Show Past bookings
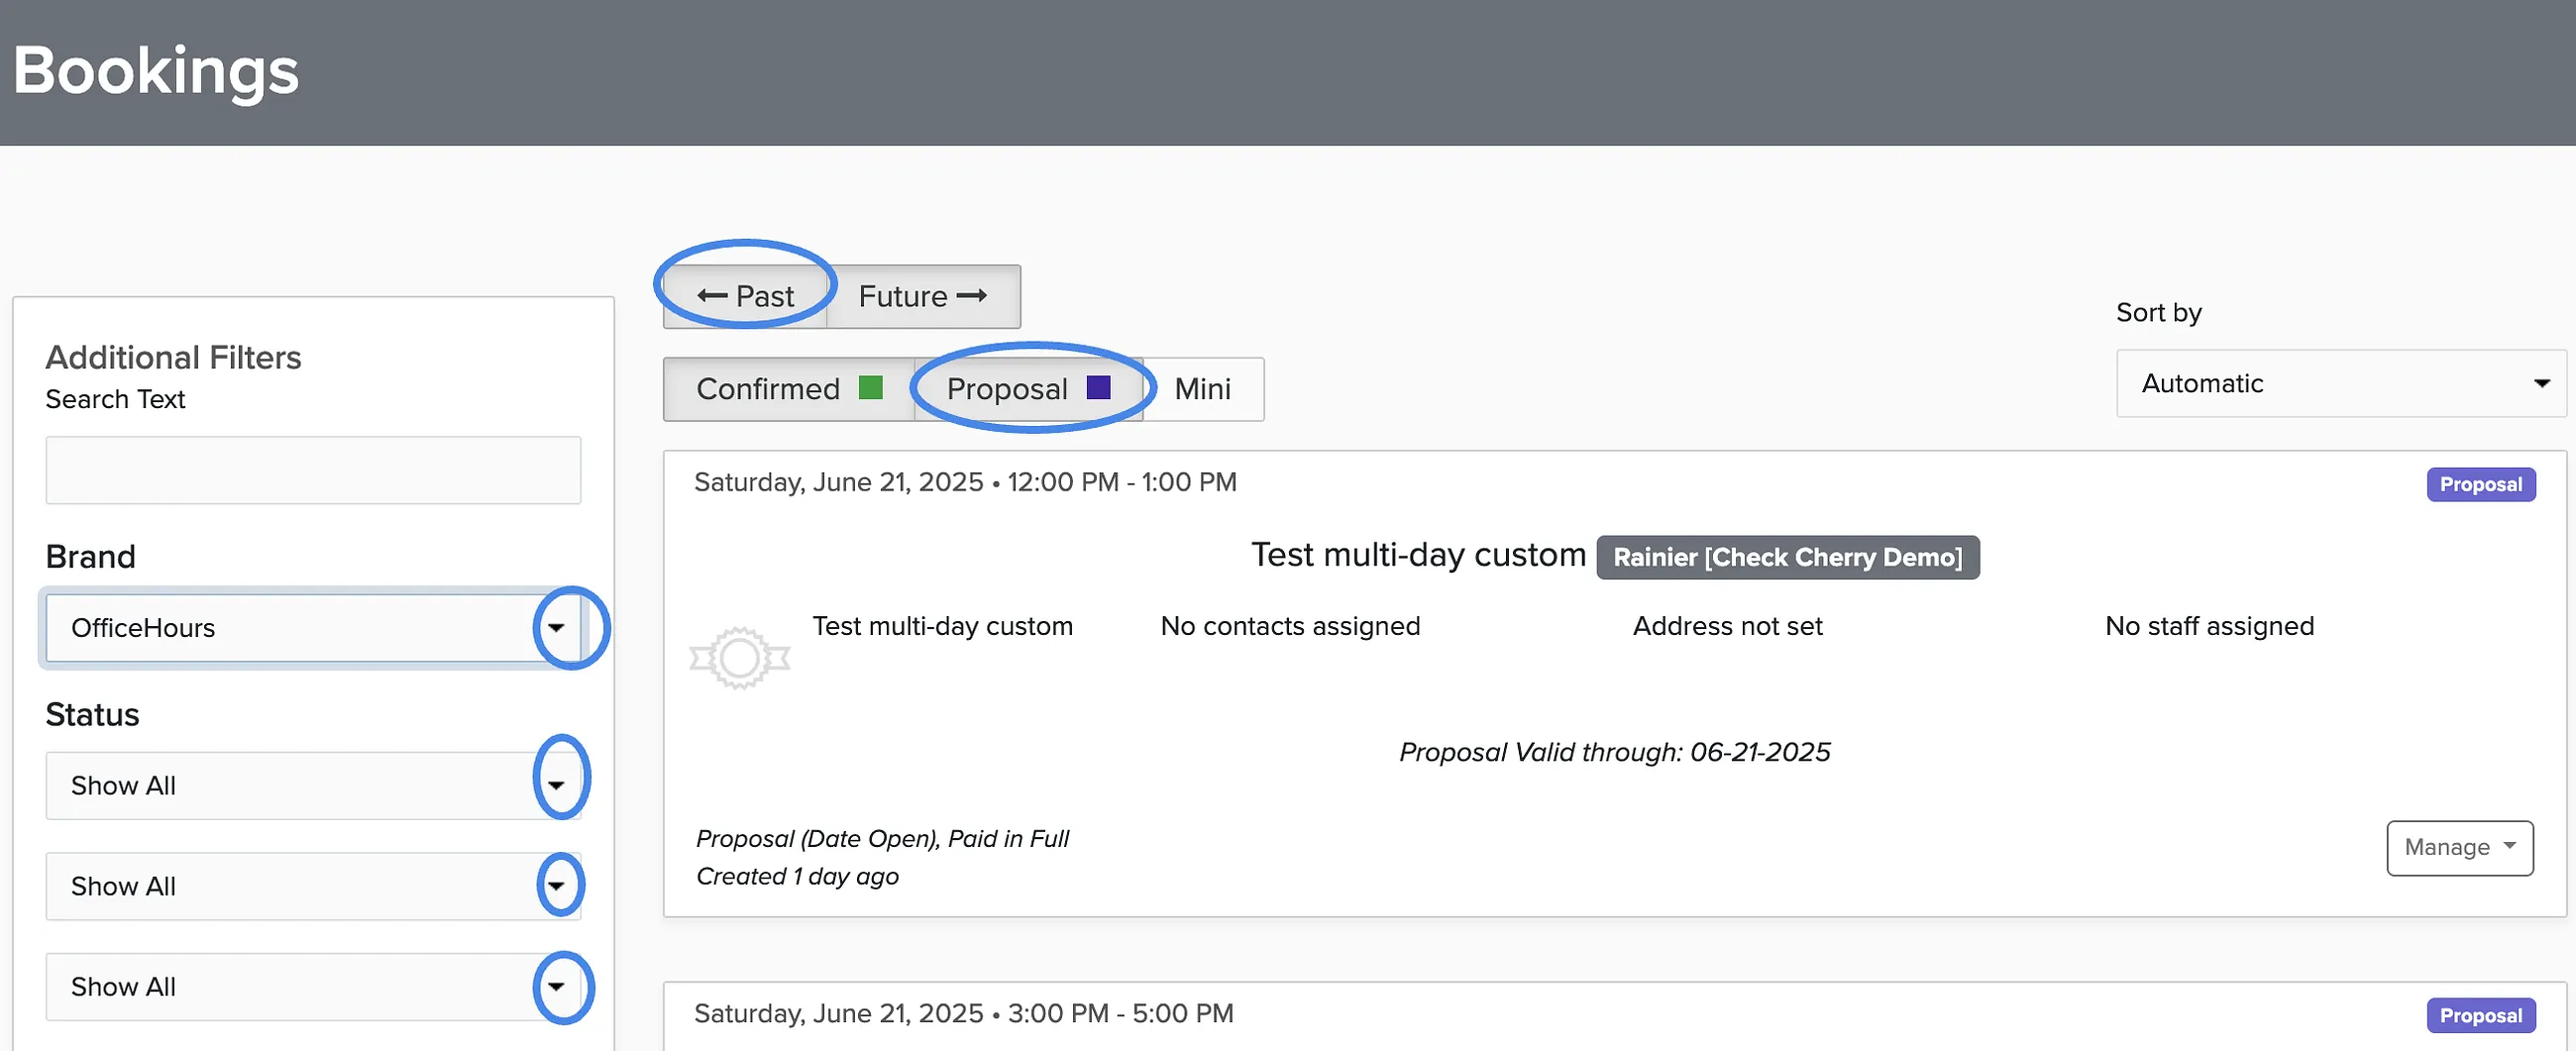This screenshot has height=1051, width=2576. [745, 296]
